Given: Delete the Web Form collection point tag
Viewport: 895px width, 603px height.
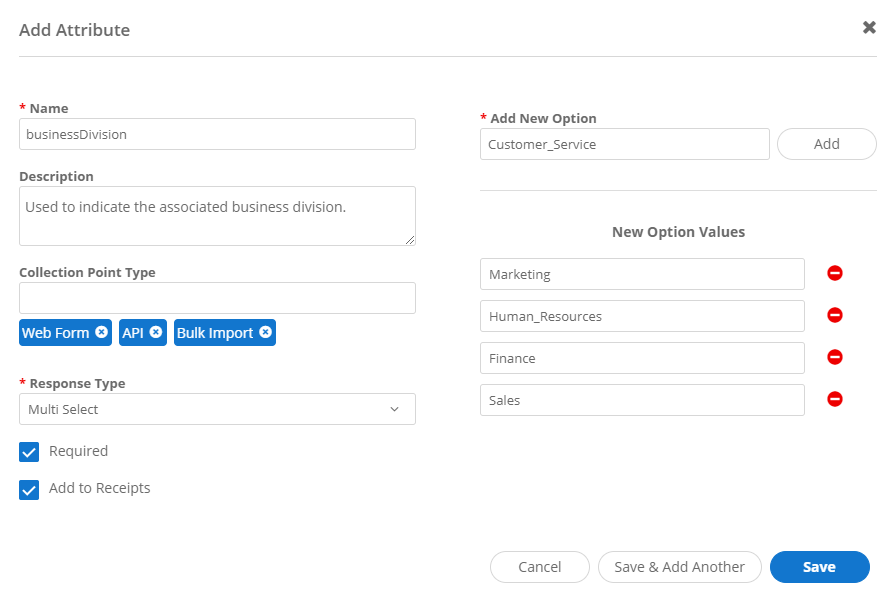Looking at the screenshot, I should [x=102, y=332].
